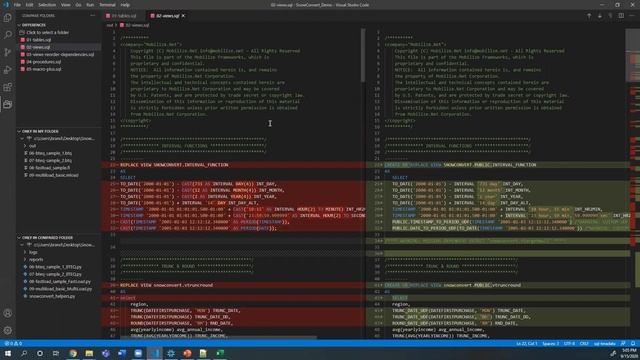Open Go menu
Screen dimensions: 640x360
click(78, 5)
